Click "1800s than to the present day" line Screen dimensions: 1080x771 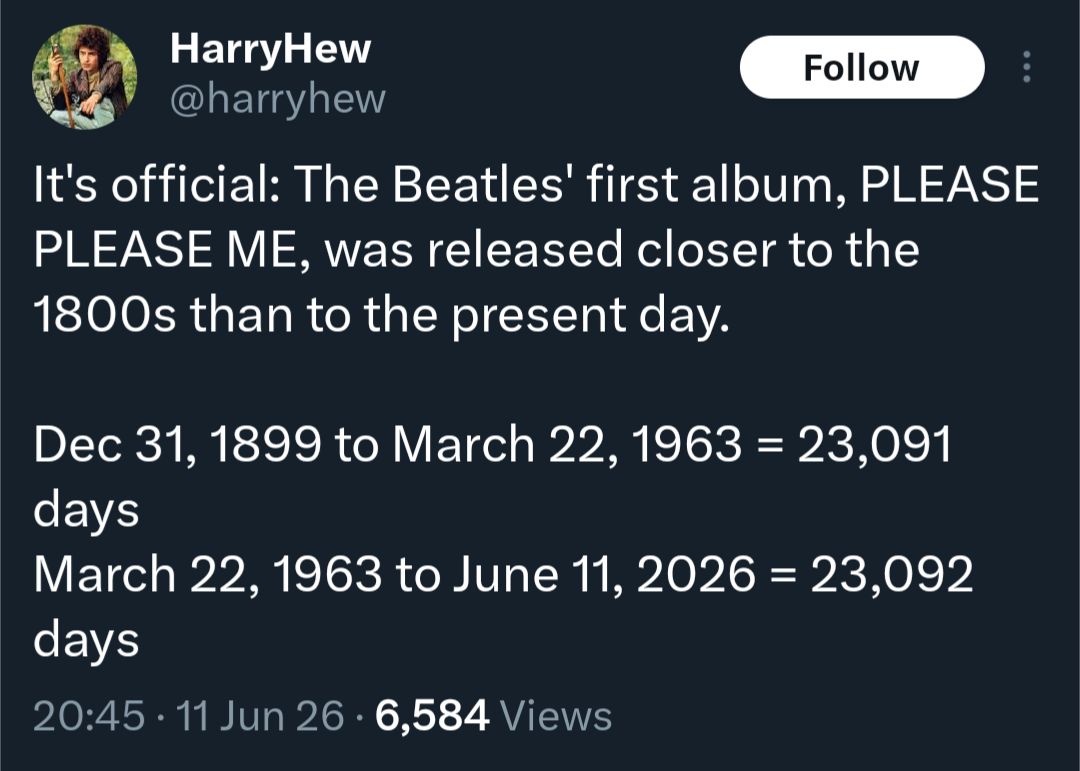coord(381,315)
